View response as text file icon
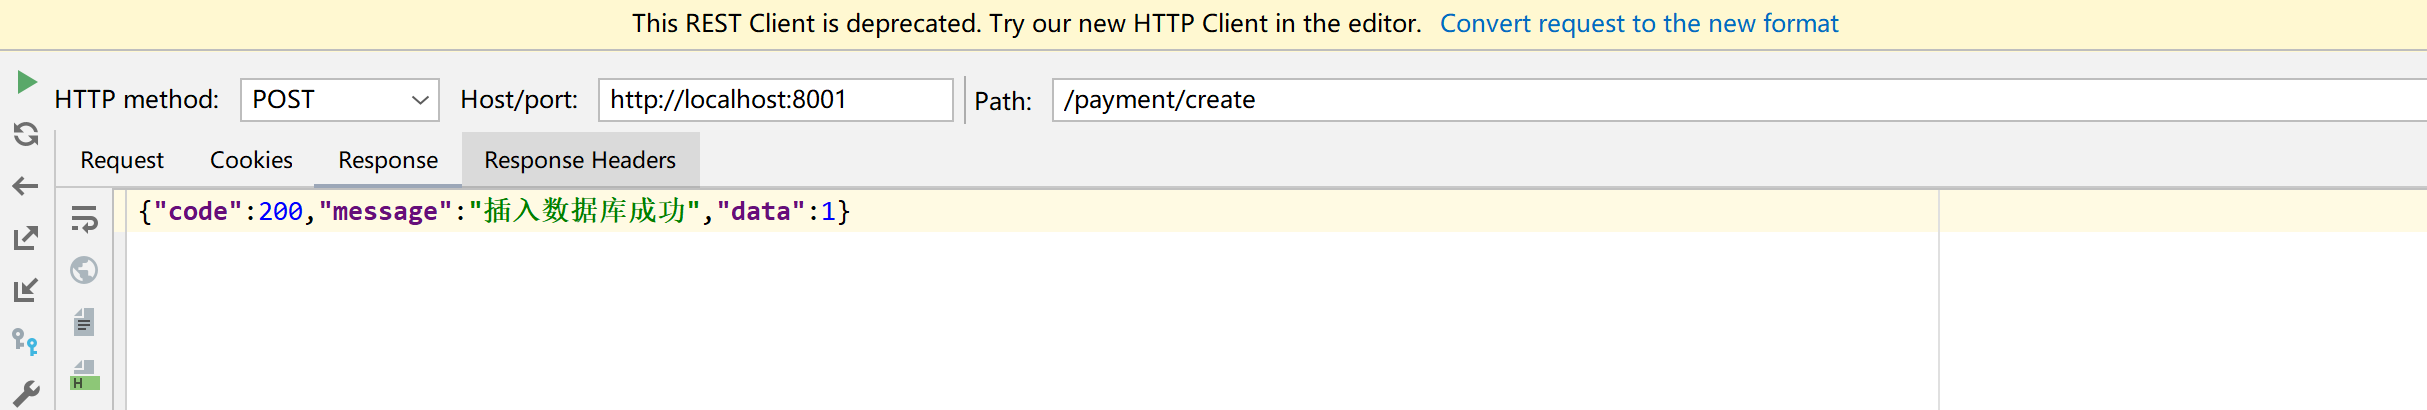 (85, 322)
